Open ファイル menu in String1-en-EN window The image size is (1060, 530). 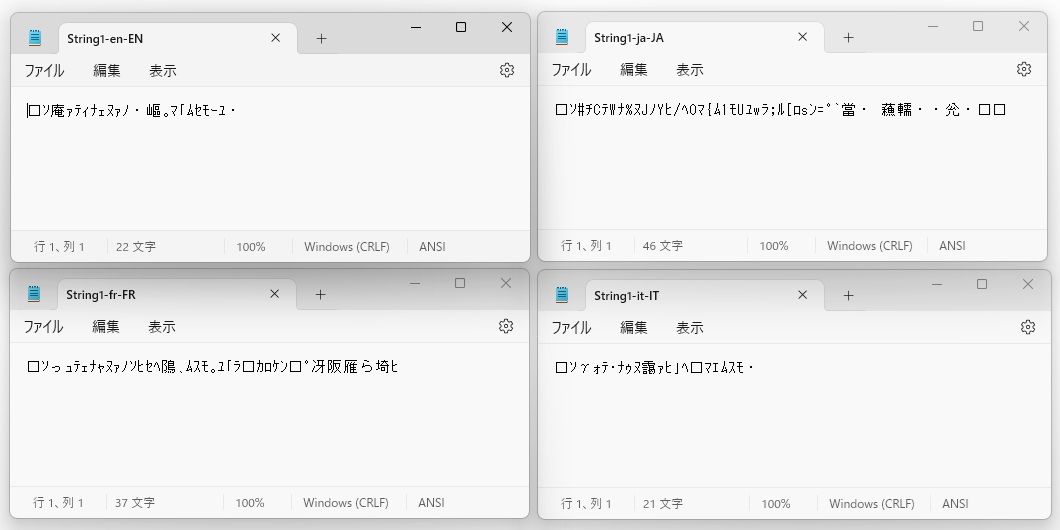[x=44, y=70]
